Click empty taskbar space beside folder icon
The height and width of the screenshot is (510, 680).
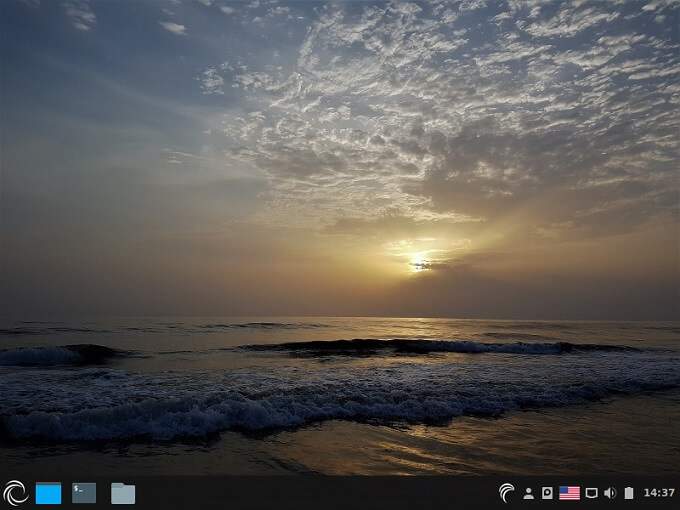[x=300, y=493]
